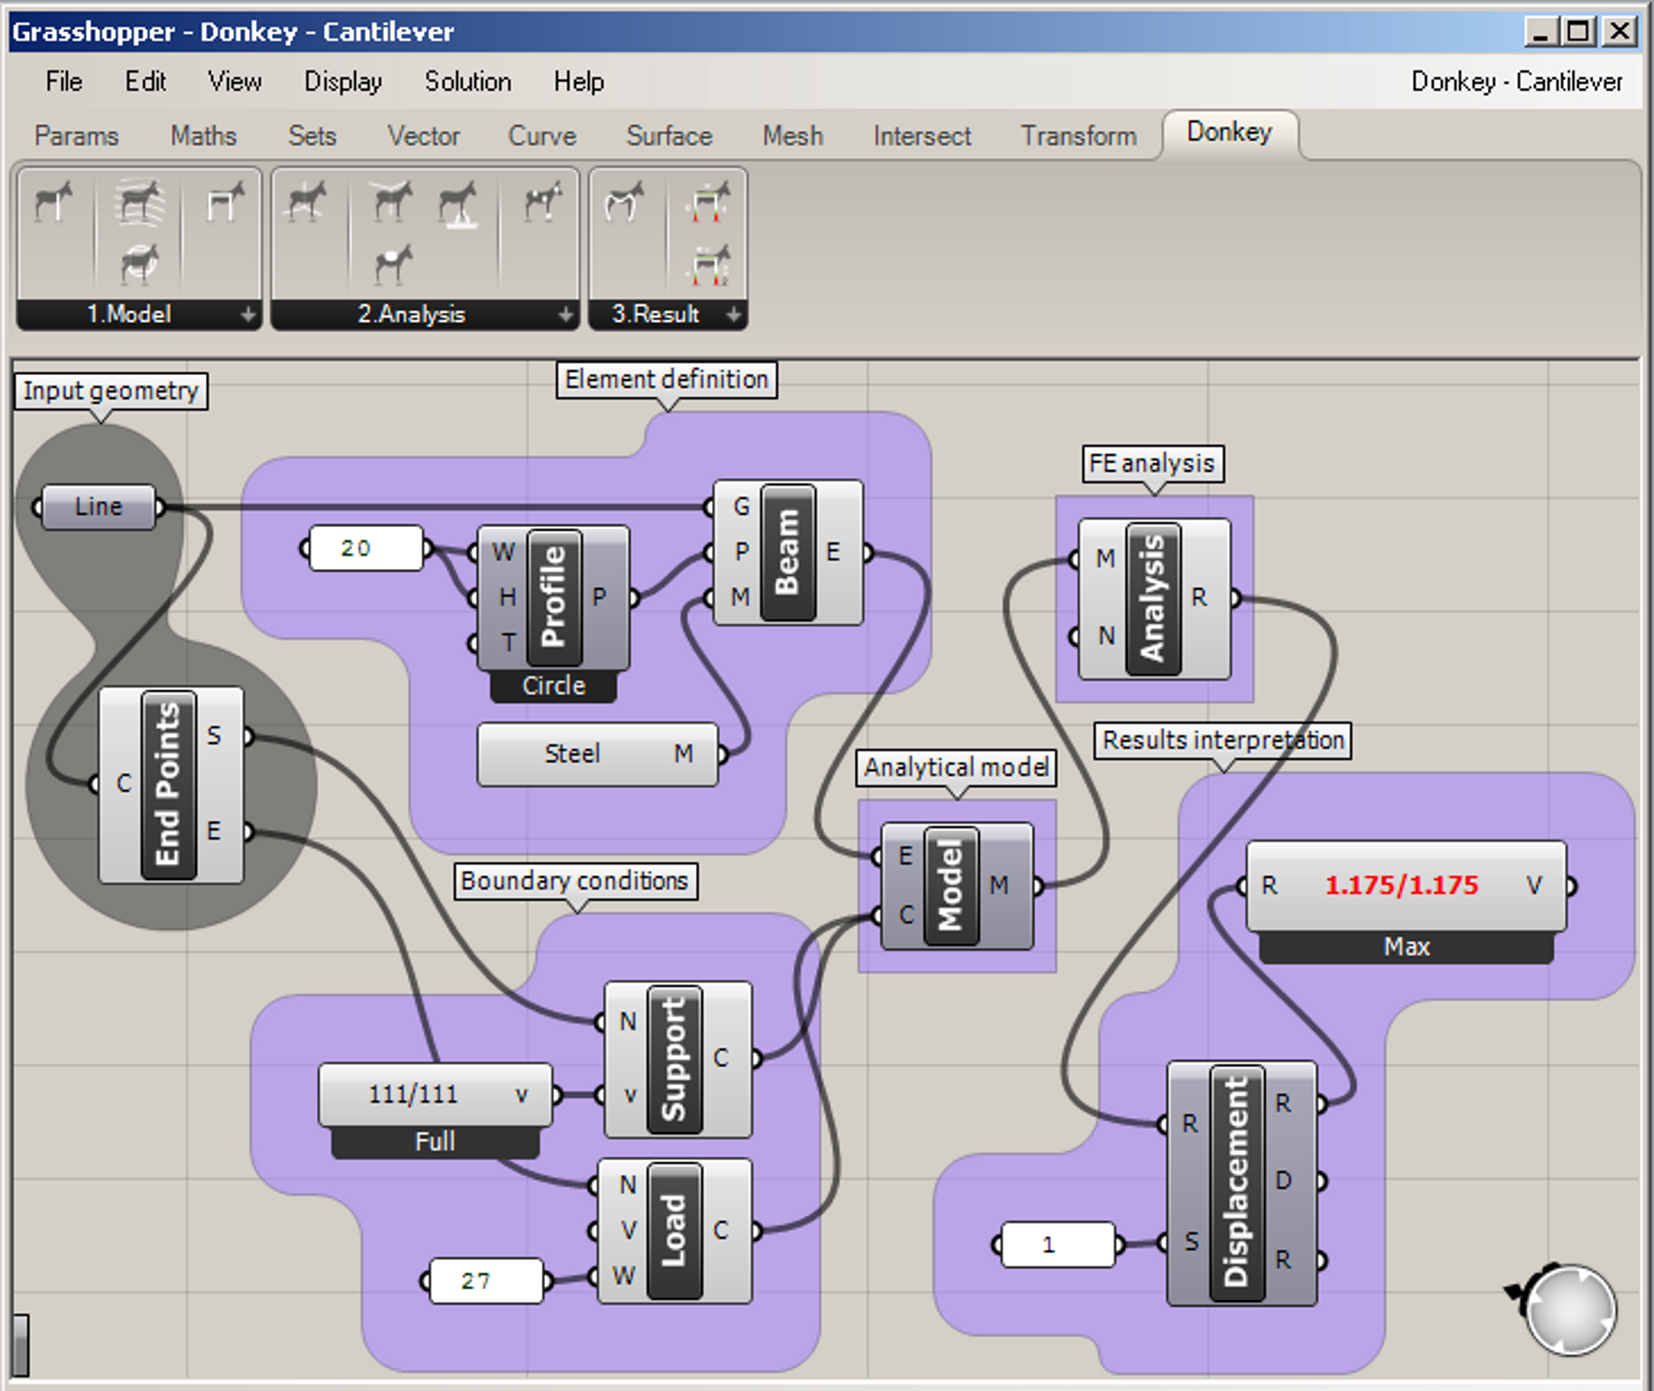Click the deformed donkey icon in 3.Result panel

(x=624, y=203)
